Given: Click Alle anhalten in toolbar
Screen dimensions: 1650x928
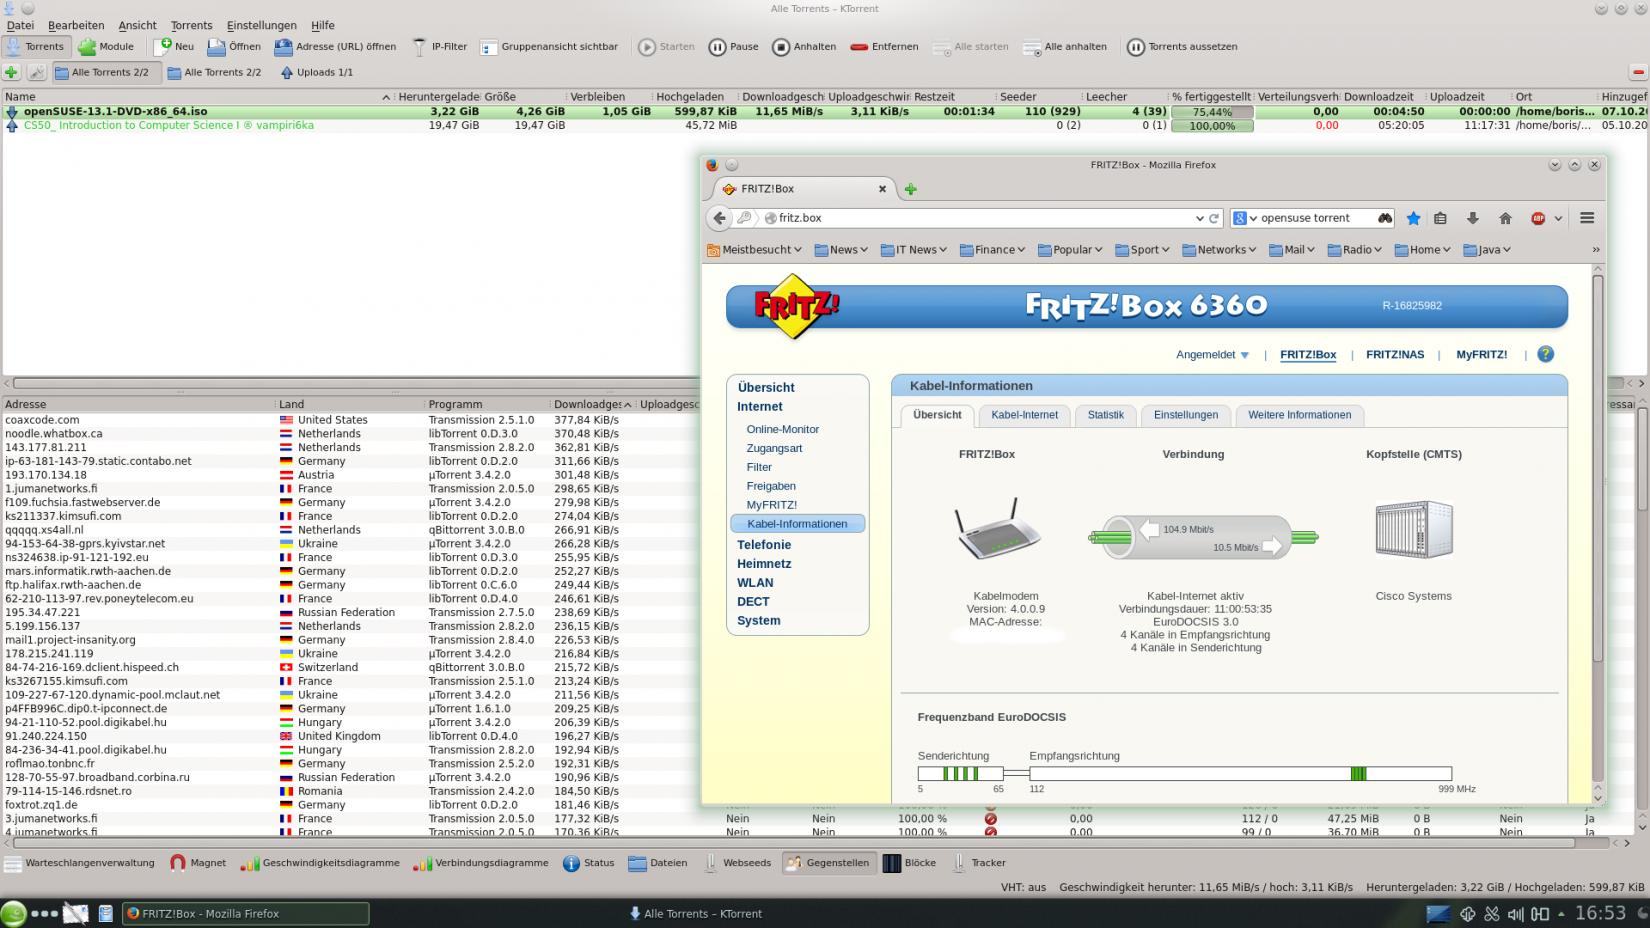Looking at the screenshot, I should click(x=1065, y=46).
